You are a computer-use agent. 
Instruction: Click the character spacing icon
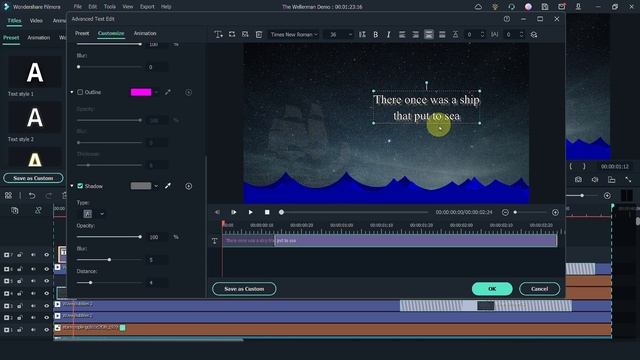coord(495,35)
